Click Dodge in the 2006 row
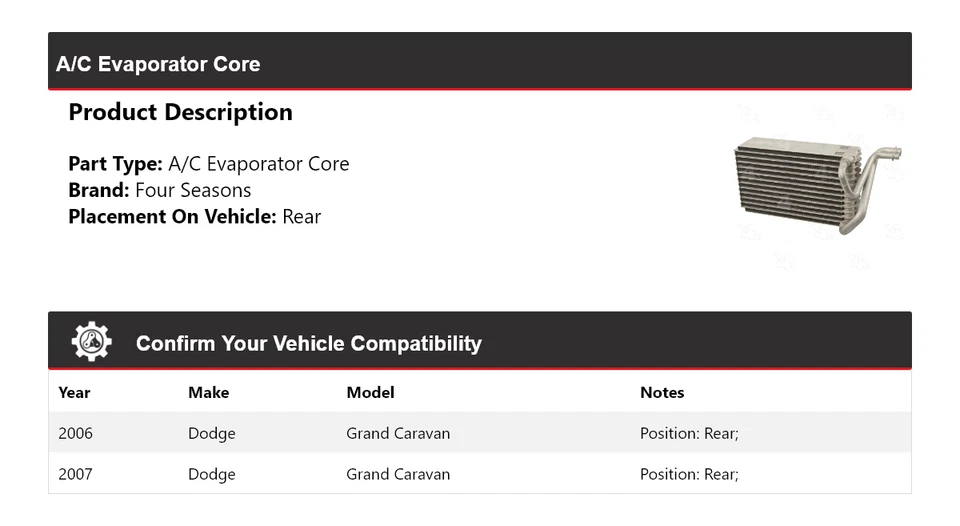The image size is (960, 526). (212, 434)
